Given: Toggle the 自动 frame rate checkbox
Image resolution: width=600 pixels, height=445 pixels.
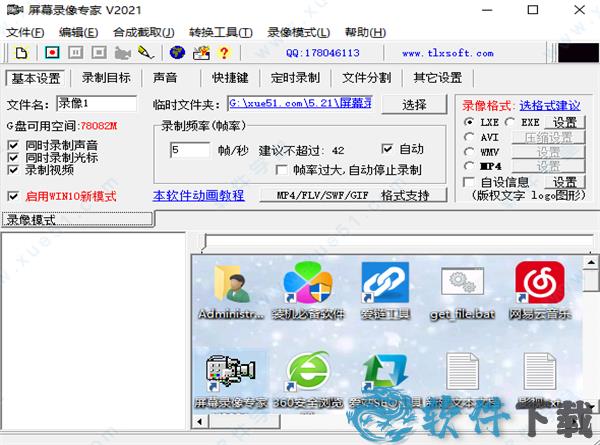Looking at the screenshot, I should click(x=387, y=148).
